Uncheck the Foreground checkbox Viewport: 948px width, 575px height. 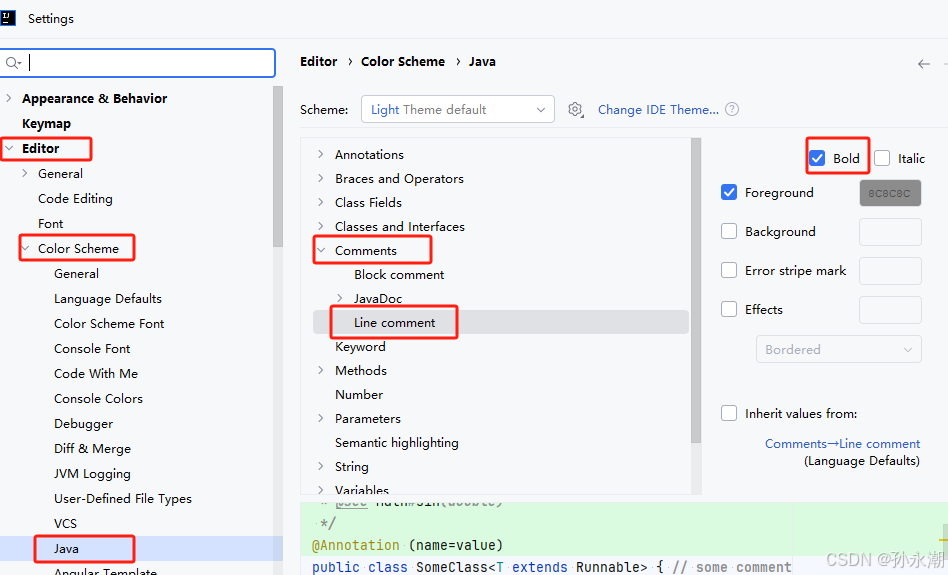729,192
